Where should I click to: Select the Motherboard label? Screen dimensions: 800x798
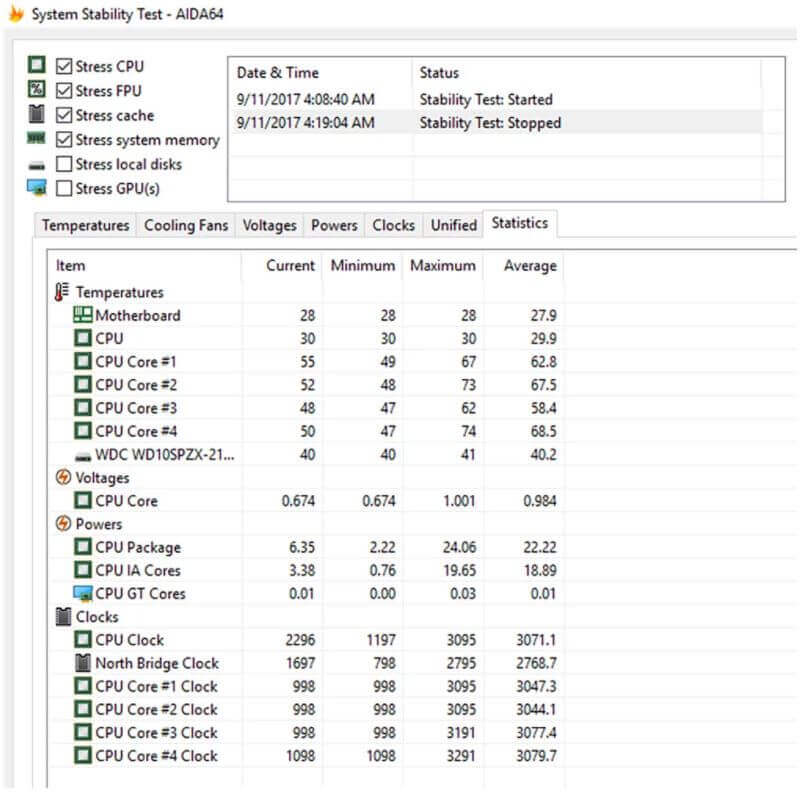(138, 315)
